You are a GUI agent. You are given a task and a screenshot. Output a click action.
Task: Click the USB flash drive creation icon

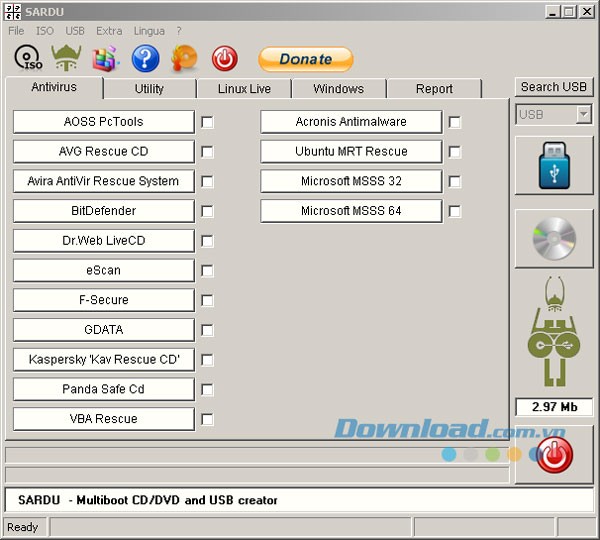pos(553,166)
